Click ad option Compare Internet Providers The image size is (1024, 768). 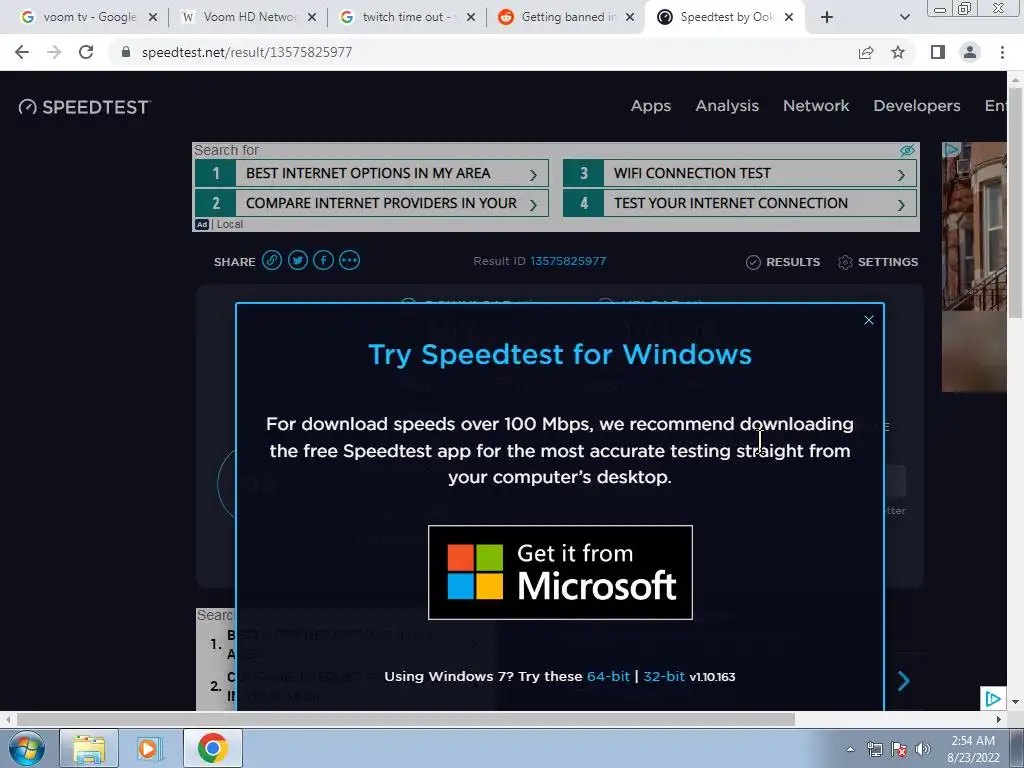coord(372,203)
